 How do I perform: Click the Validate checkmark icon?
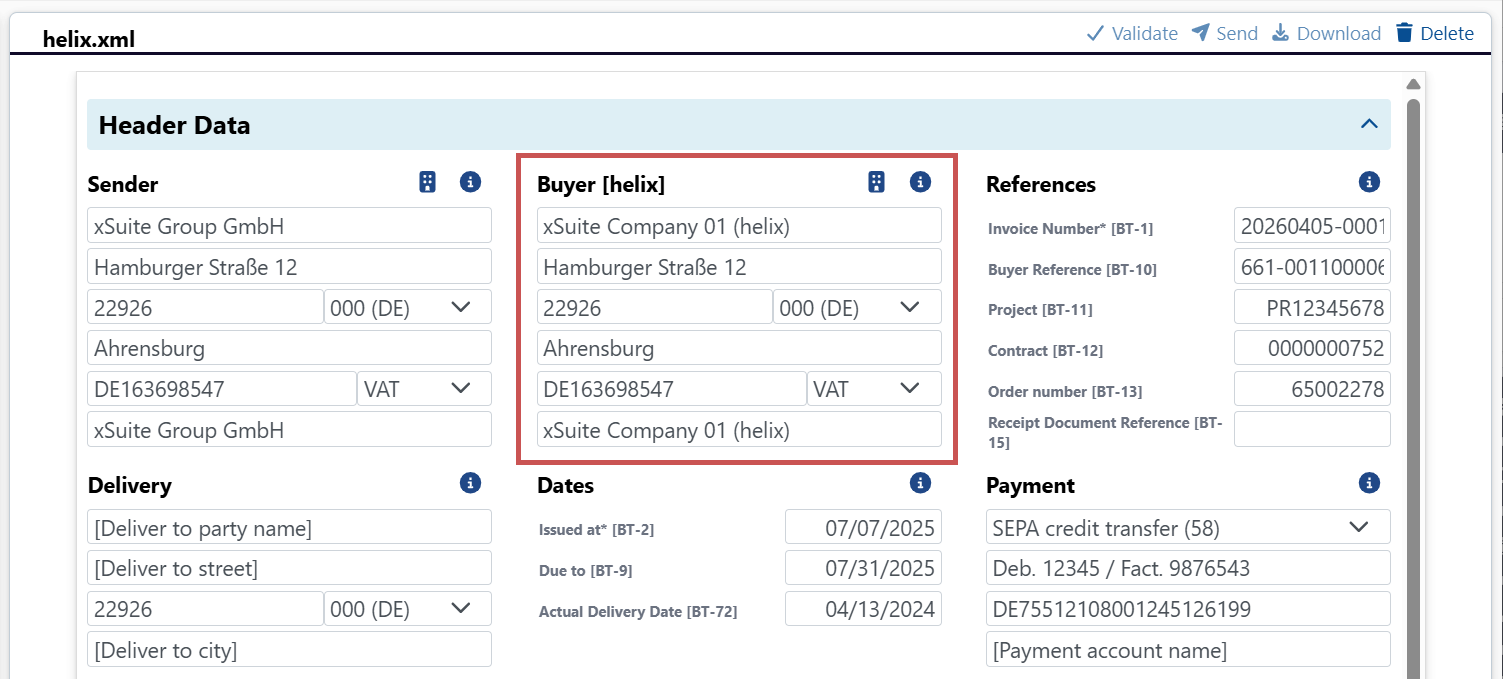click(1095, 33)
